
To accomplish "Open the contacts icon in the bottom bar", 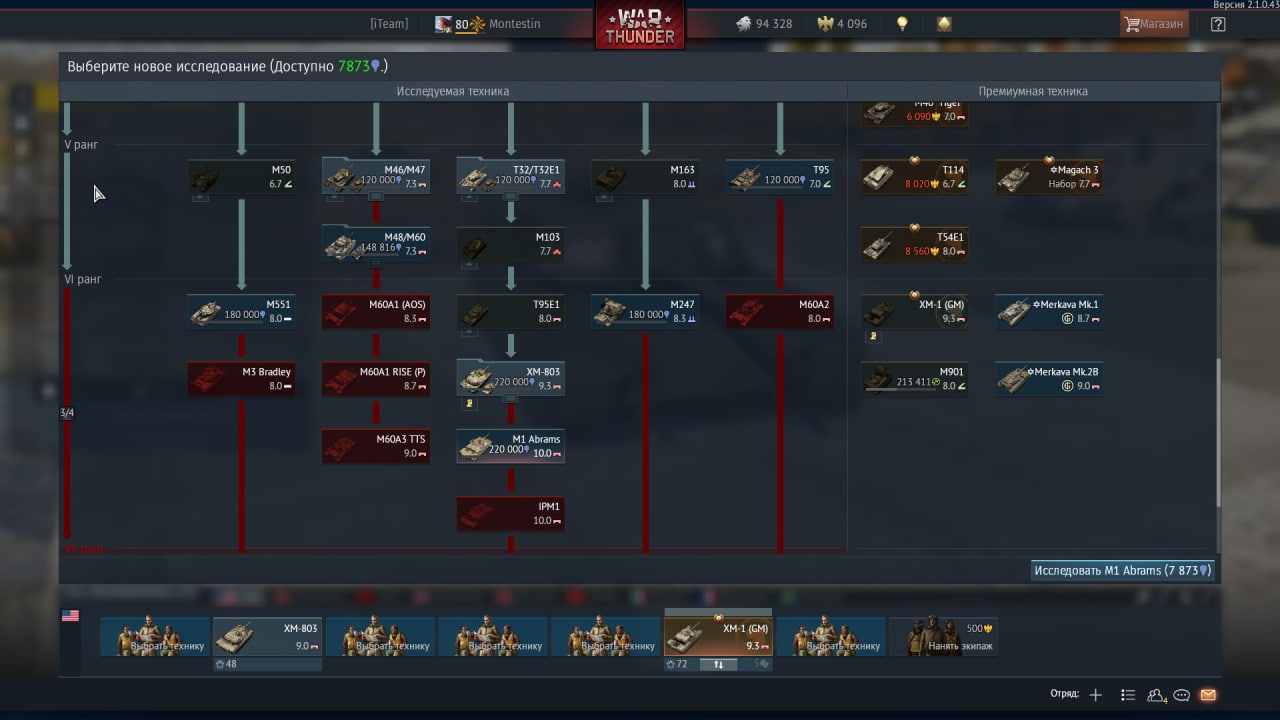I will [x=1157, y=695].
